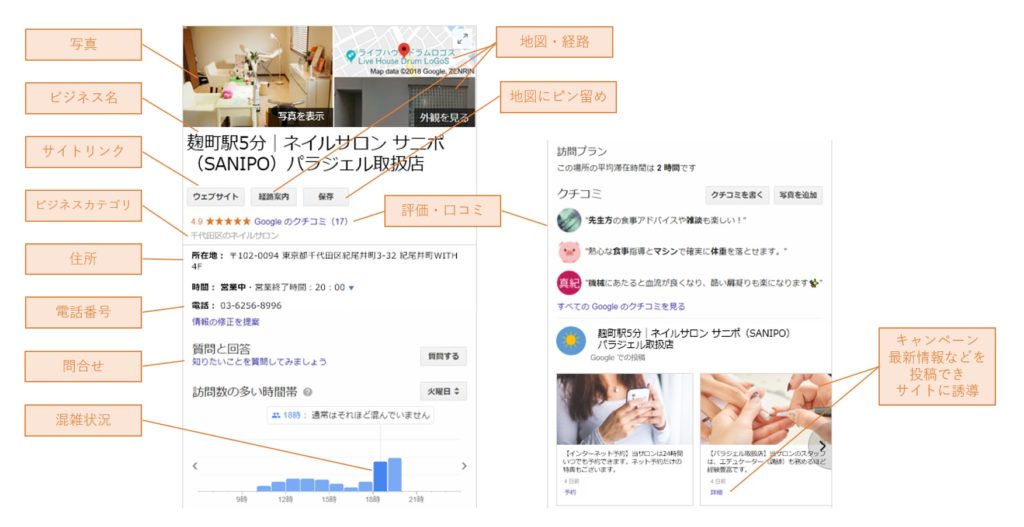Open the ウェブサイト button
The height and width of the screenshot is (527, 1024).
[x=216, y=196]
